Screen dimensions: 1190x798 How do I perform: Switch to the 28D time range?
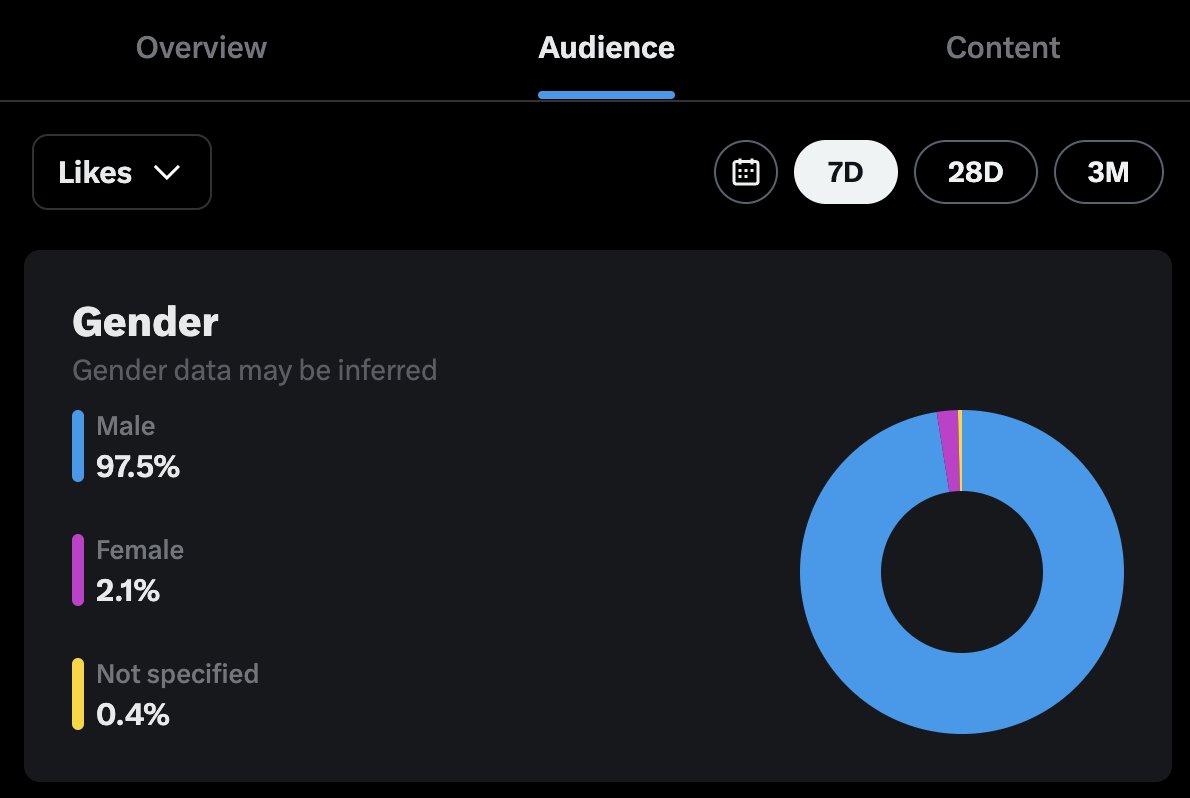coord(975,172)
